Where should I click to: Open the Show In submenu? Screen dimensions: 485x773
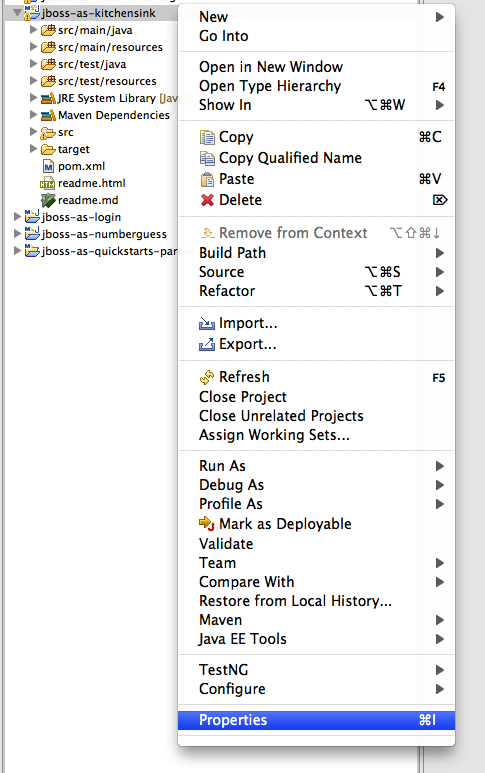(316, 105)
